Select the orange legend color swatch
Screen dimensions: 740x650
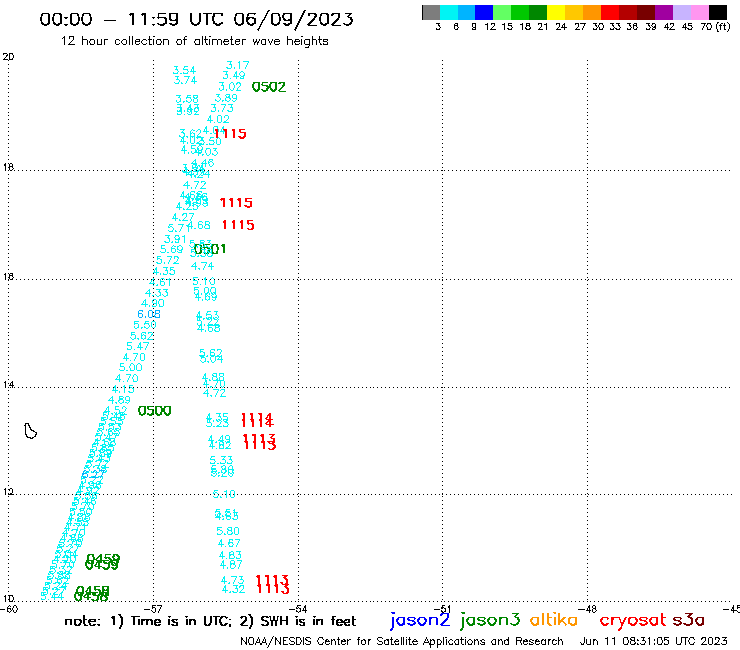[592, 12]
